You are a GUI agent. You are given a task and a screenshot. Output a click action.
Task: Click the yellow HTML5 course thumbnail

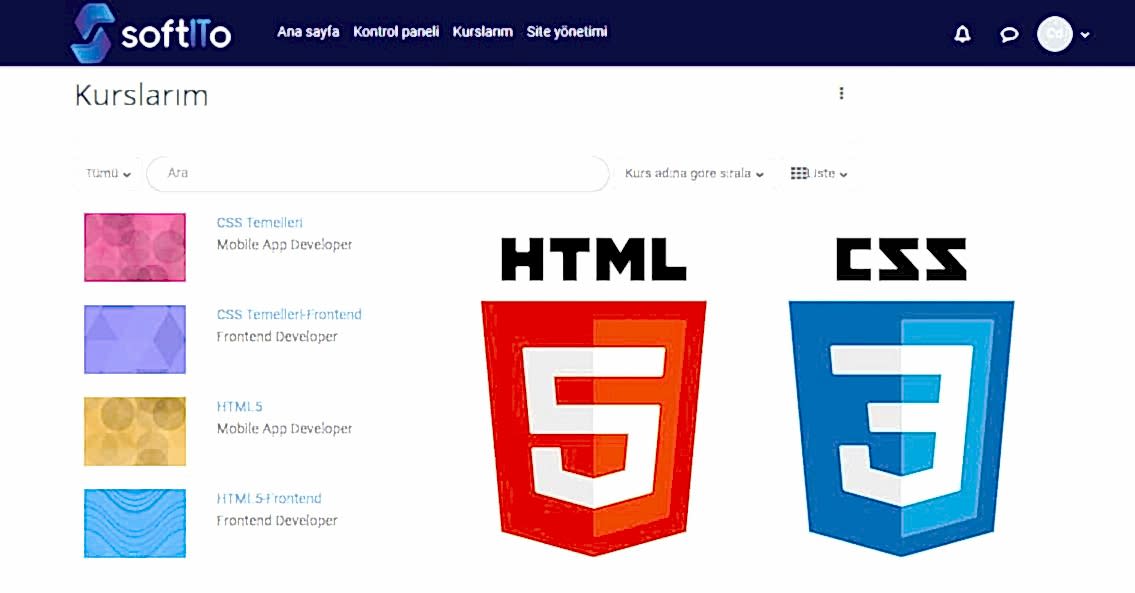click(x=134, y=432)
